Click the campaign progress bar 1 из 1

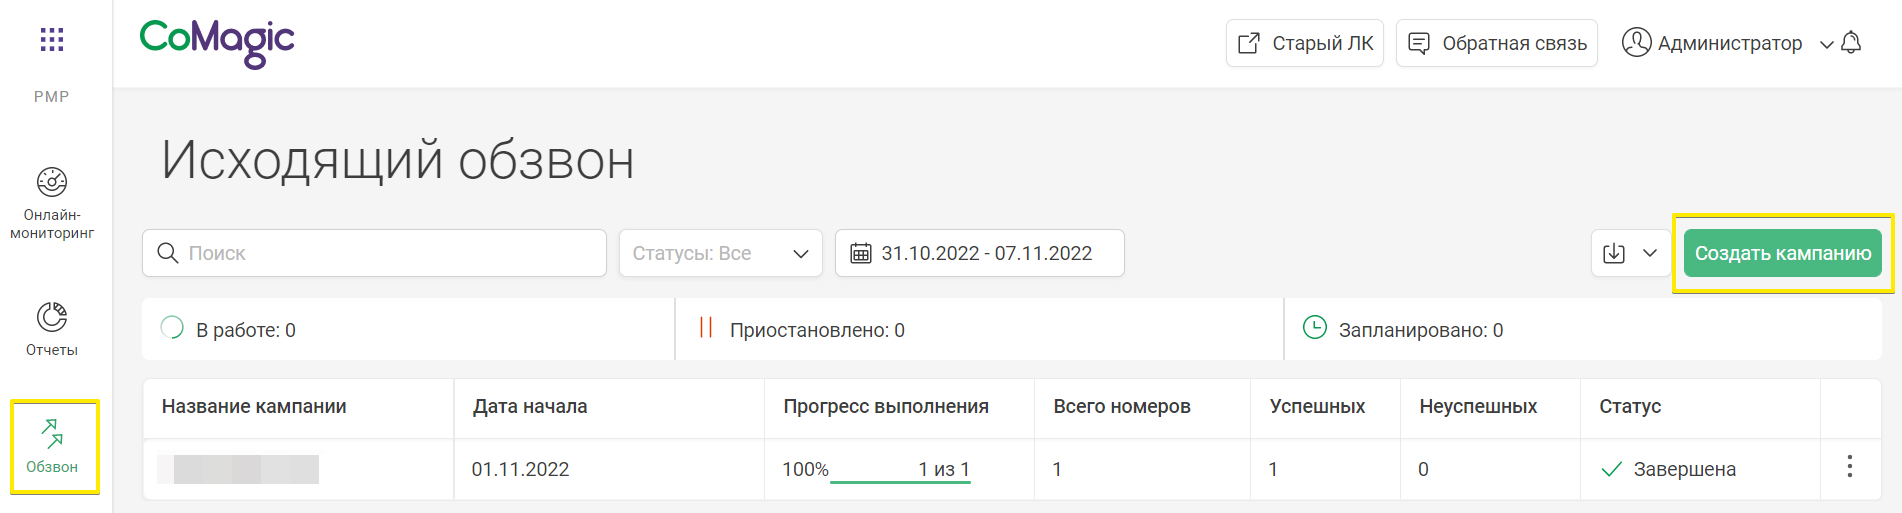tap(900, 479)
